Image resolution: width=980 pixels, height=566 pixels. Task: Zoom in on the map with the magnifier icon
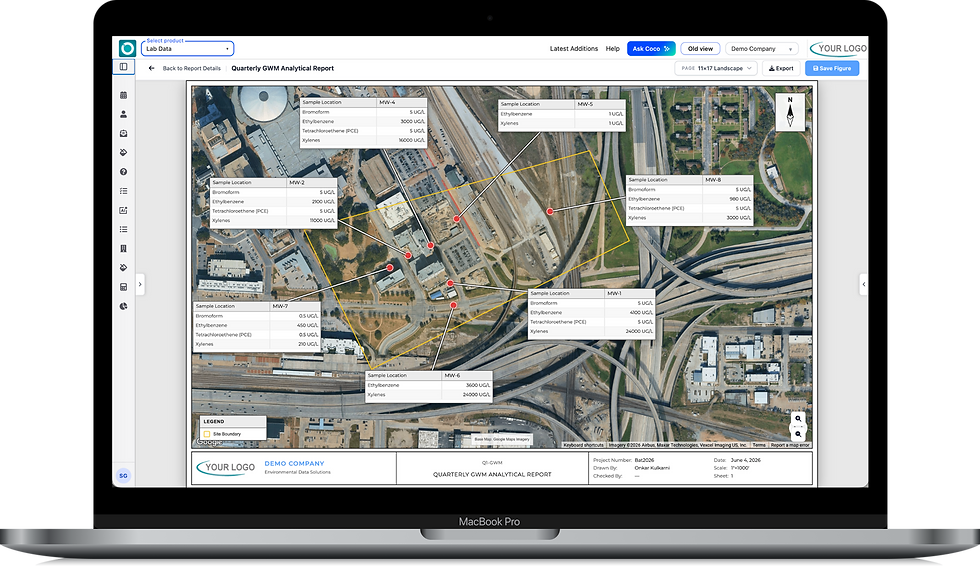coord(798,419)
